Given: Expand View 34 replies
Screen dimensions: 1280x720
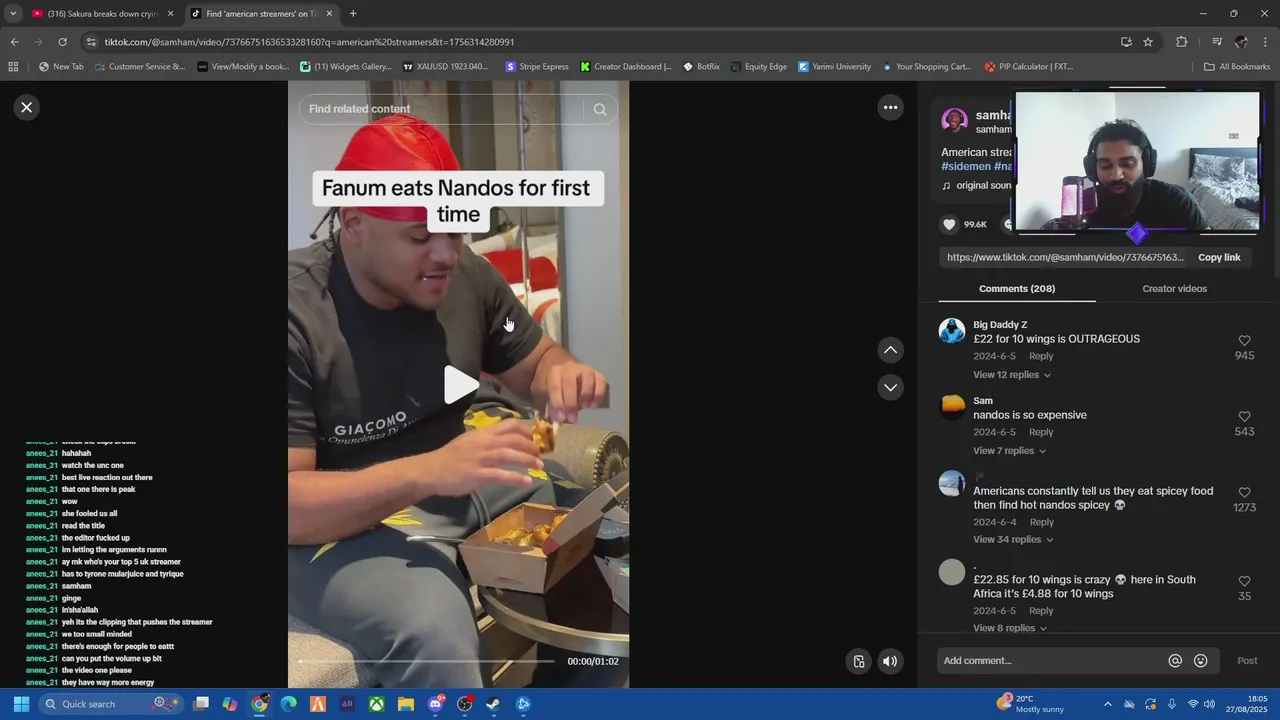Looking at the screenshot, I should point(1012,540).
